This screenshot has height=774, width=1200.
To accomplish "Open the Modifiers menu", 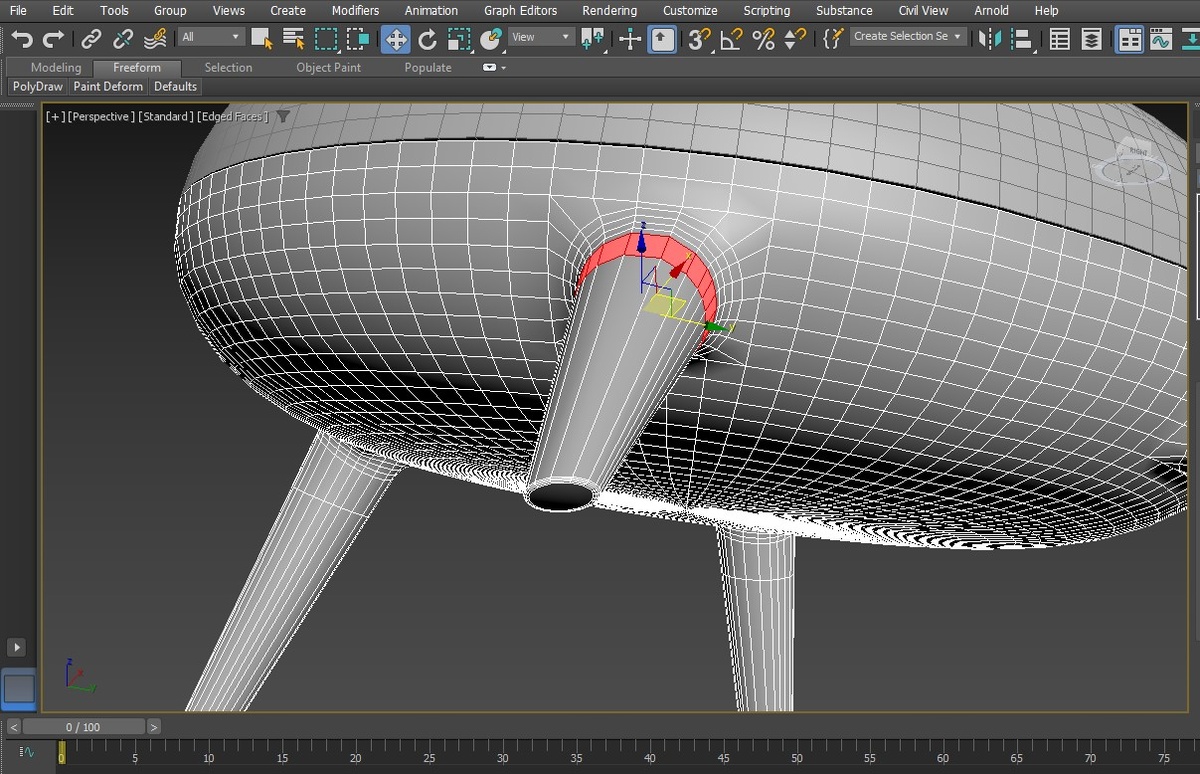I will pyautogui.click(x=355, y=10).
